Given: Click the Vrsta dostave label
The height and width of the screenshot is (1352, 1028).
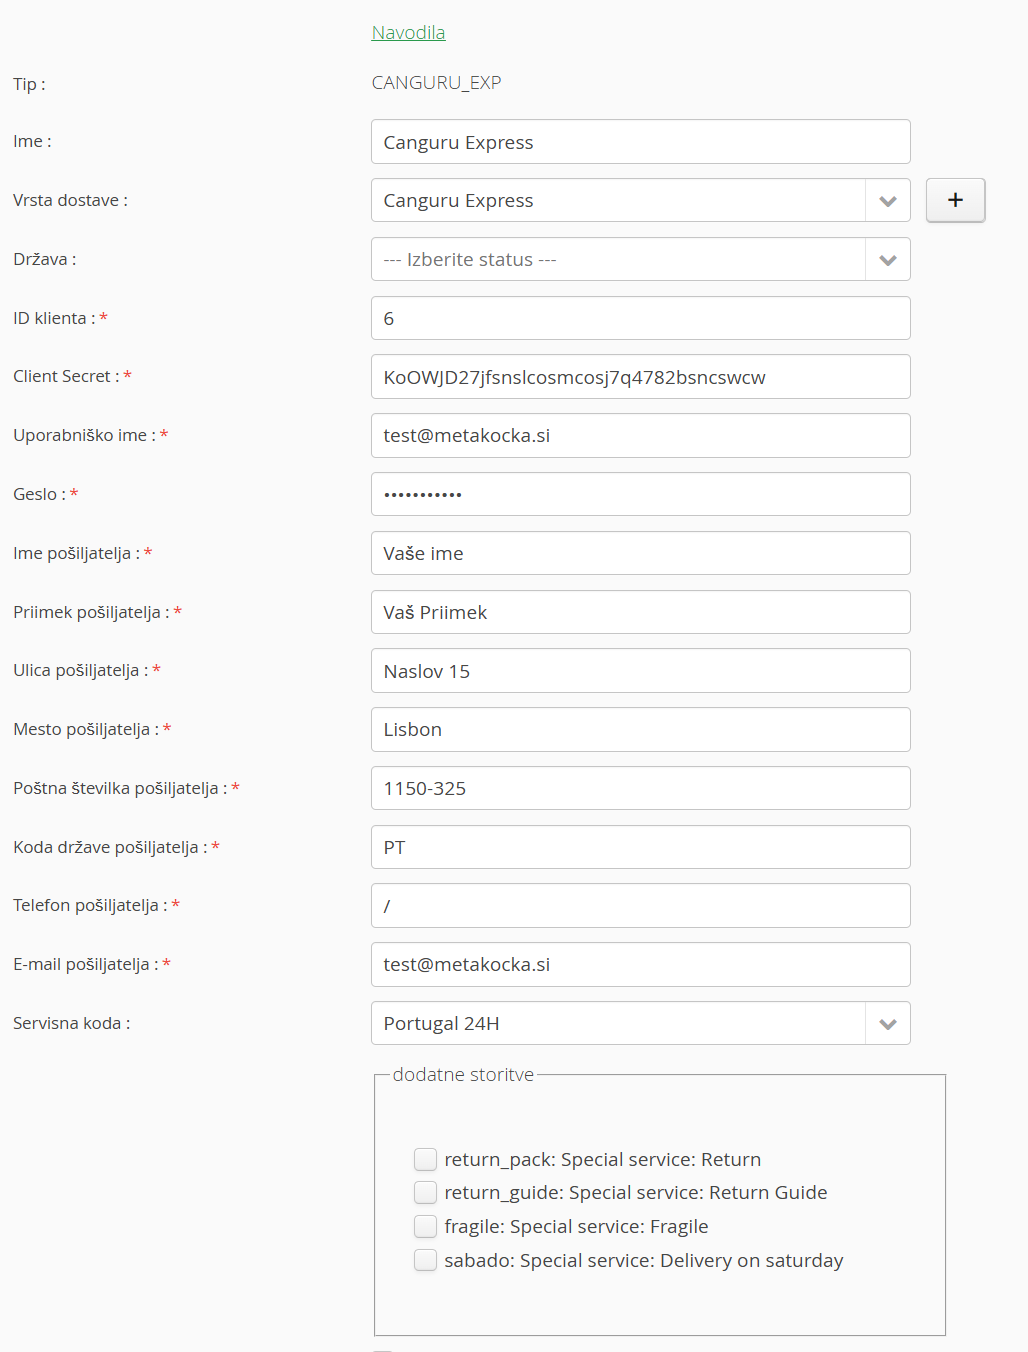Looking at the screenshot, I should (70, 200).
